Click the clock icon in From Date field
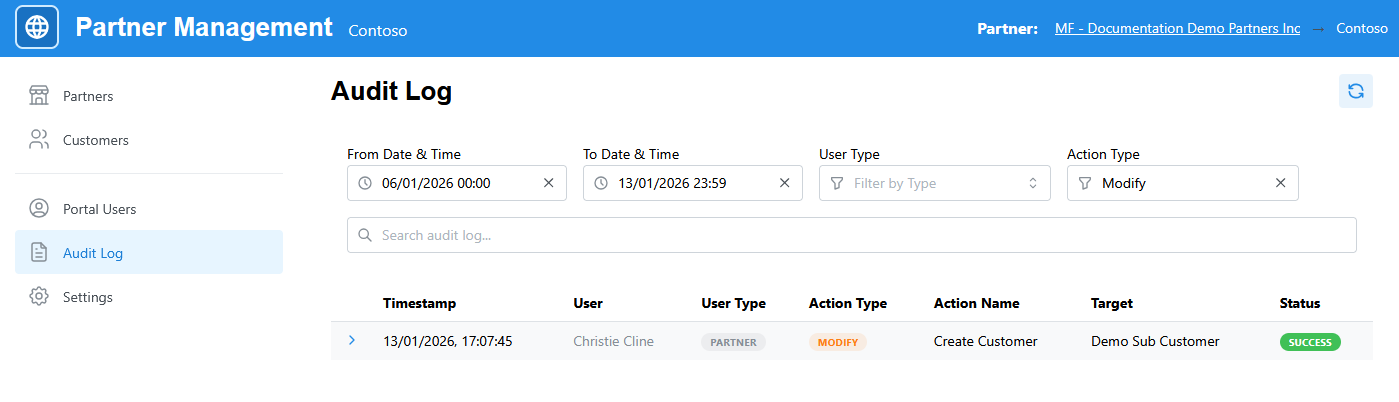Viewport: 1399px width, 402px height. (x=365, y=183)
